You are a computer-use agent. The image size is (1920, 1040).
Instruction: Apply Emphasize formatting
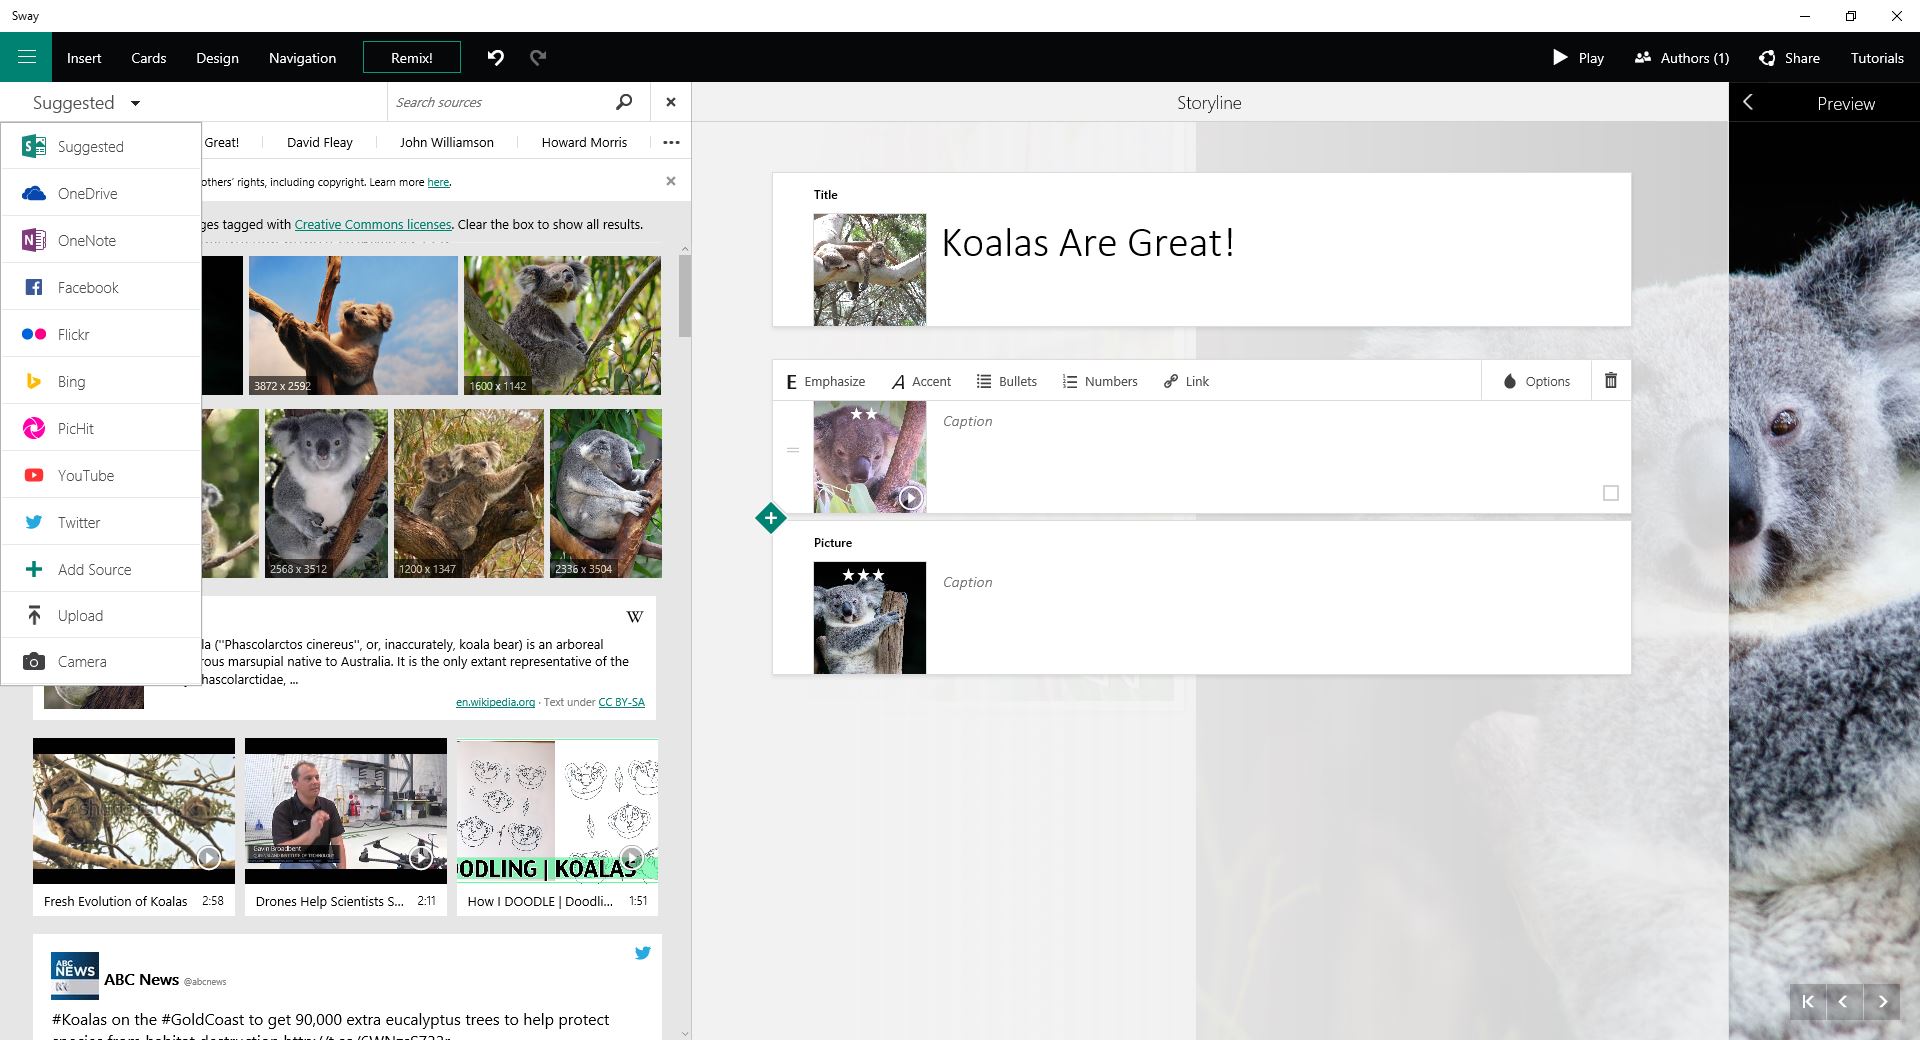click(x=826, y=381)
